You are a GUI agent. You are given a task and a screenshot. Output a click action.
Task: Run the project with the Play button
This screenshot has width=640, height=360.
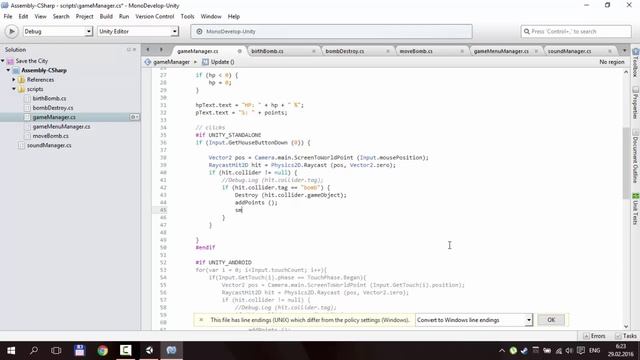11,31
